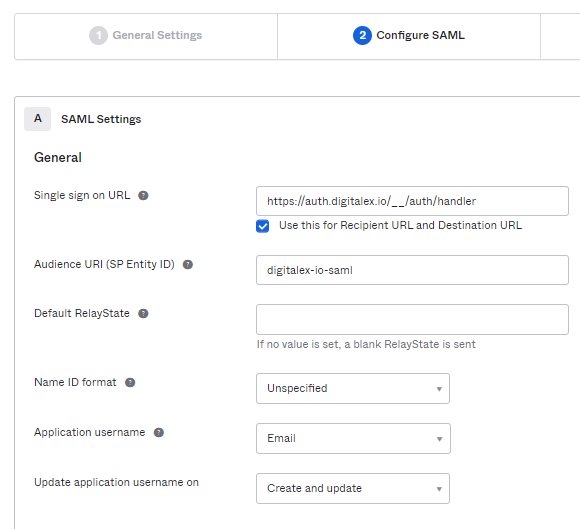
Task: Click the step 1 circle icon
Action: [98, 36]
